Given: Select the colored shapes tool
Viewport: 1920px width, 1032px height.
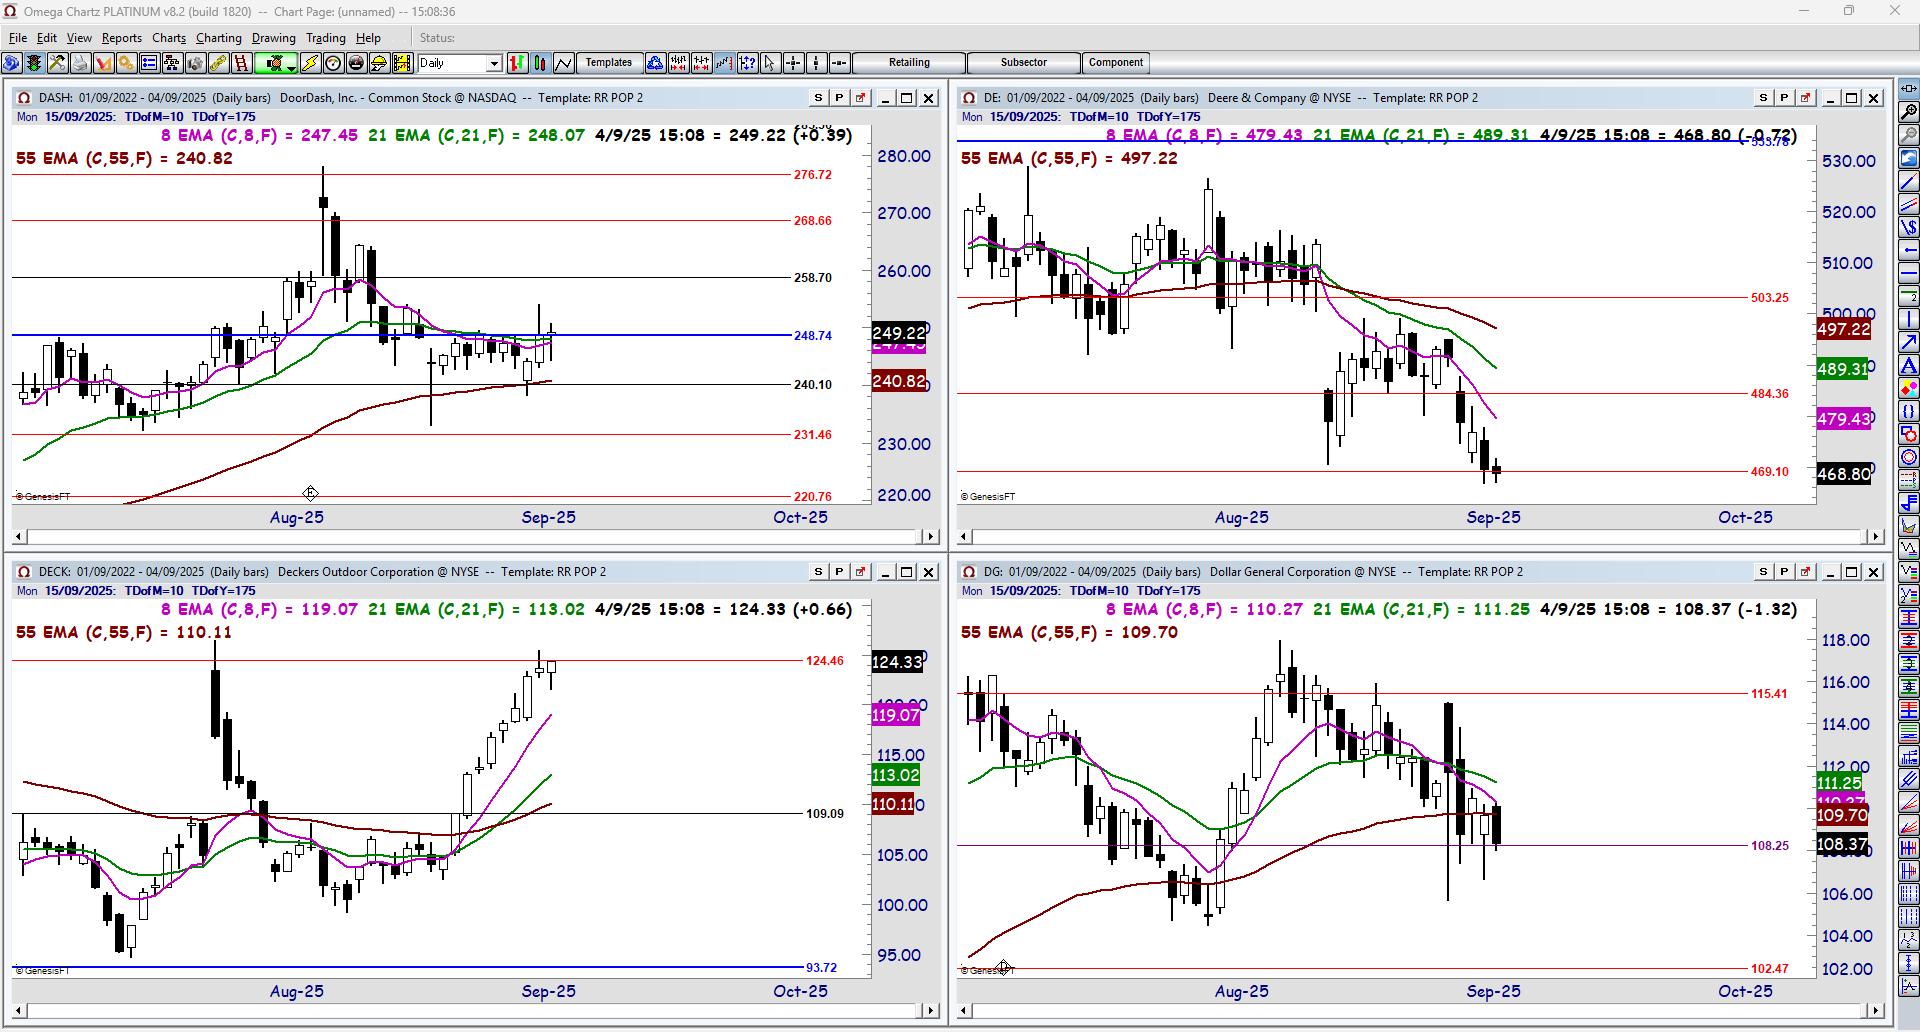Looking at the screenshot, I should pos(1908,388).
